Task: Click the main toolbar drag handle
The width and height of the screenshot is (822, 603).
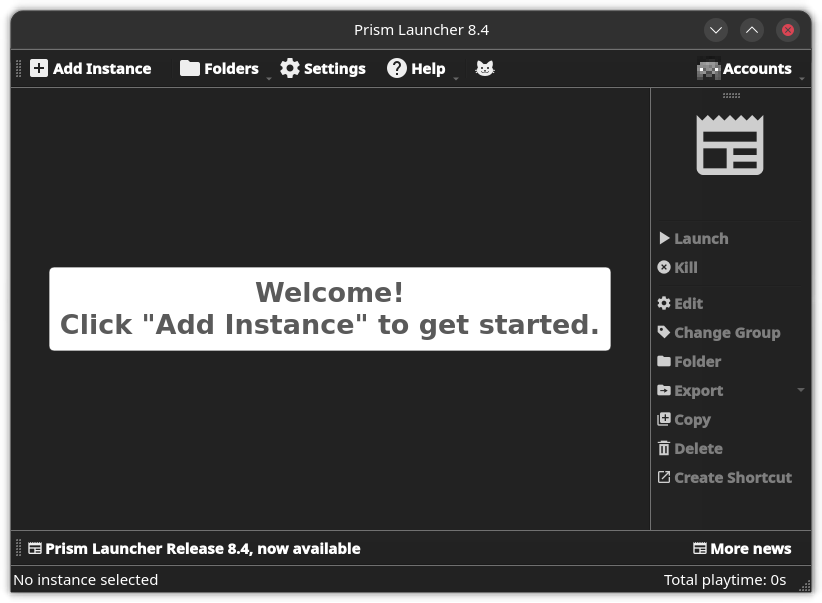Action: [x=18, y=69]
